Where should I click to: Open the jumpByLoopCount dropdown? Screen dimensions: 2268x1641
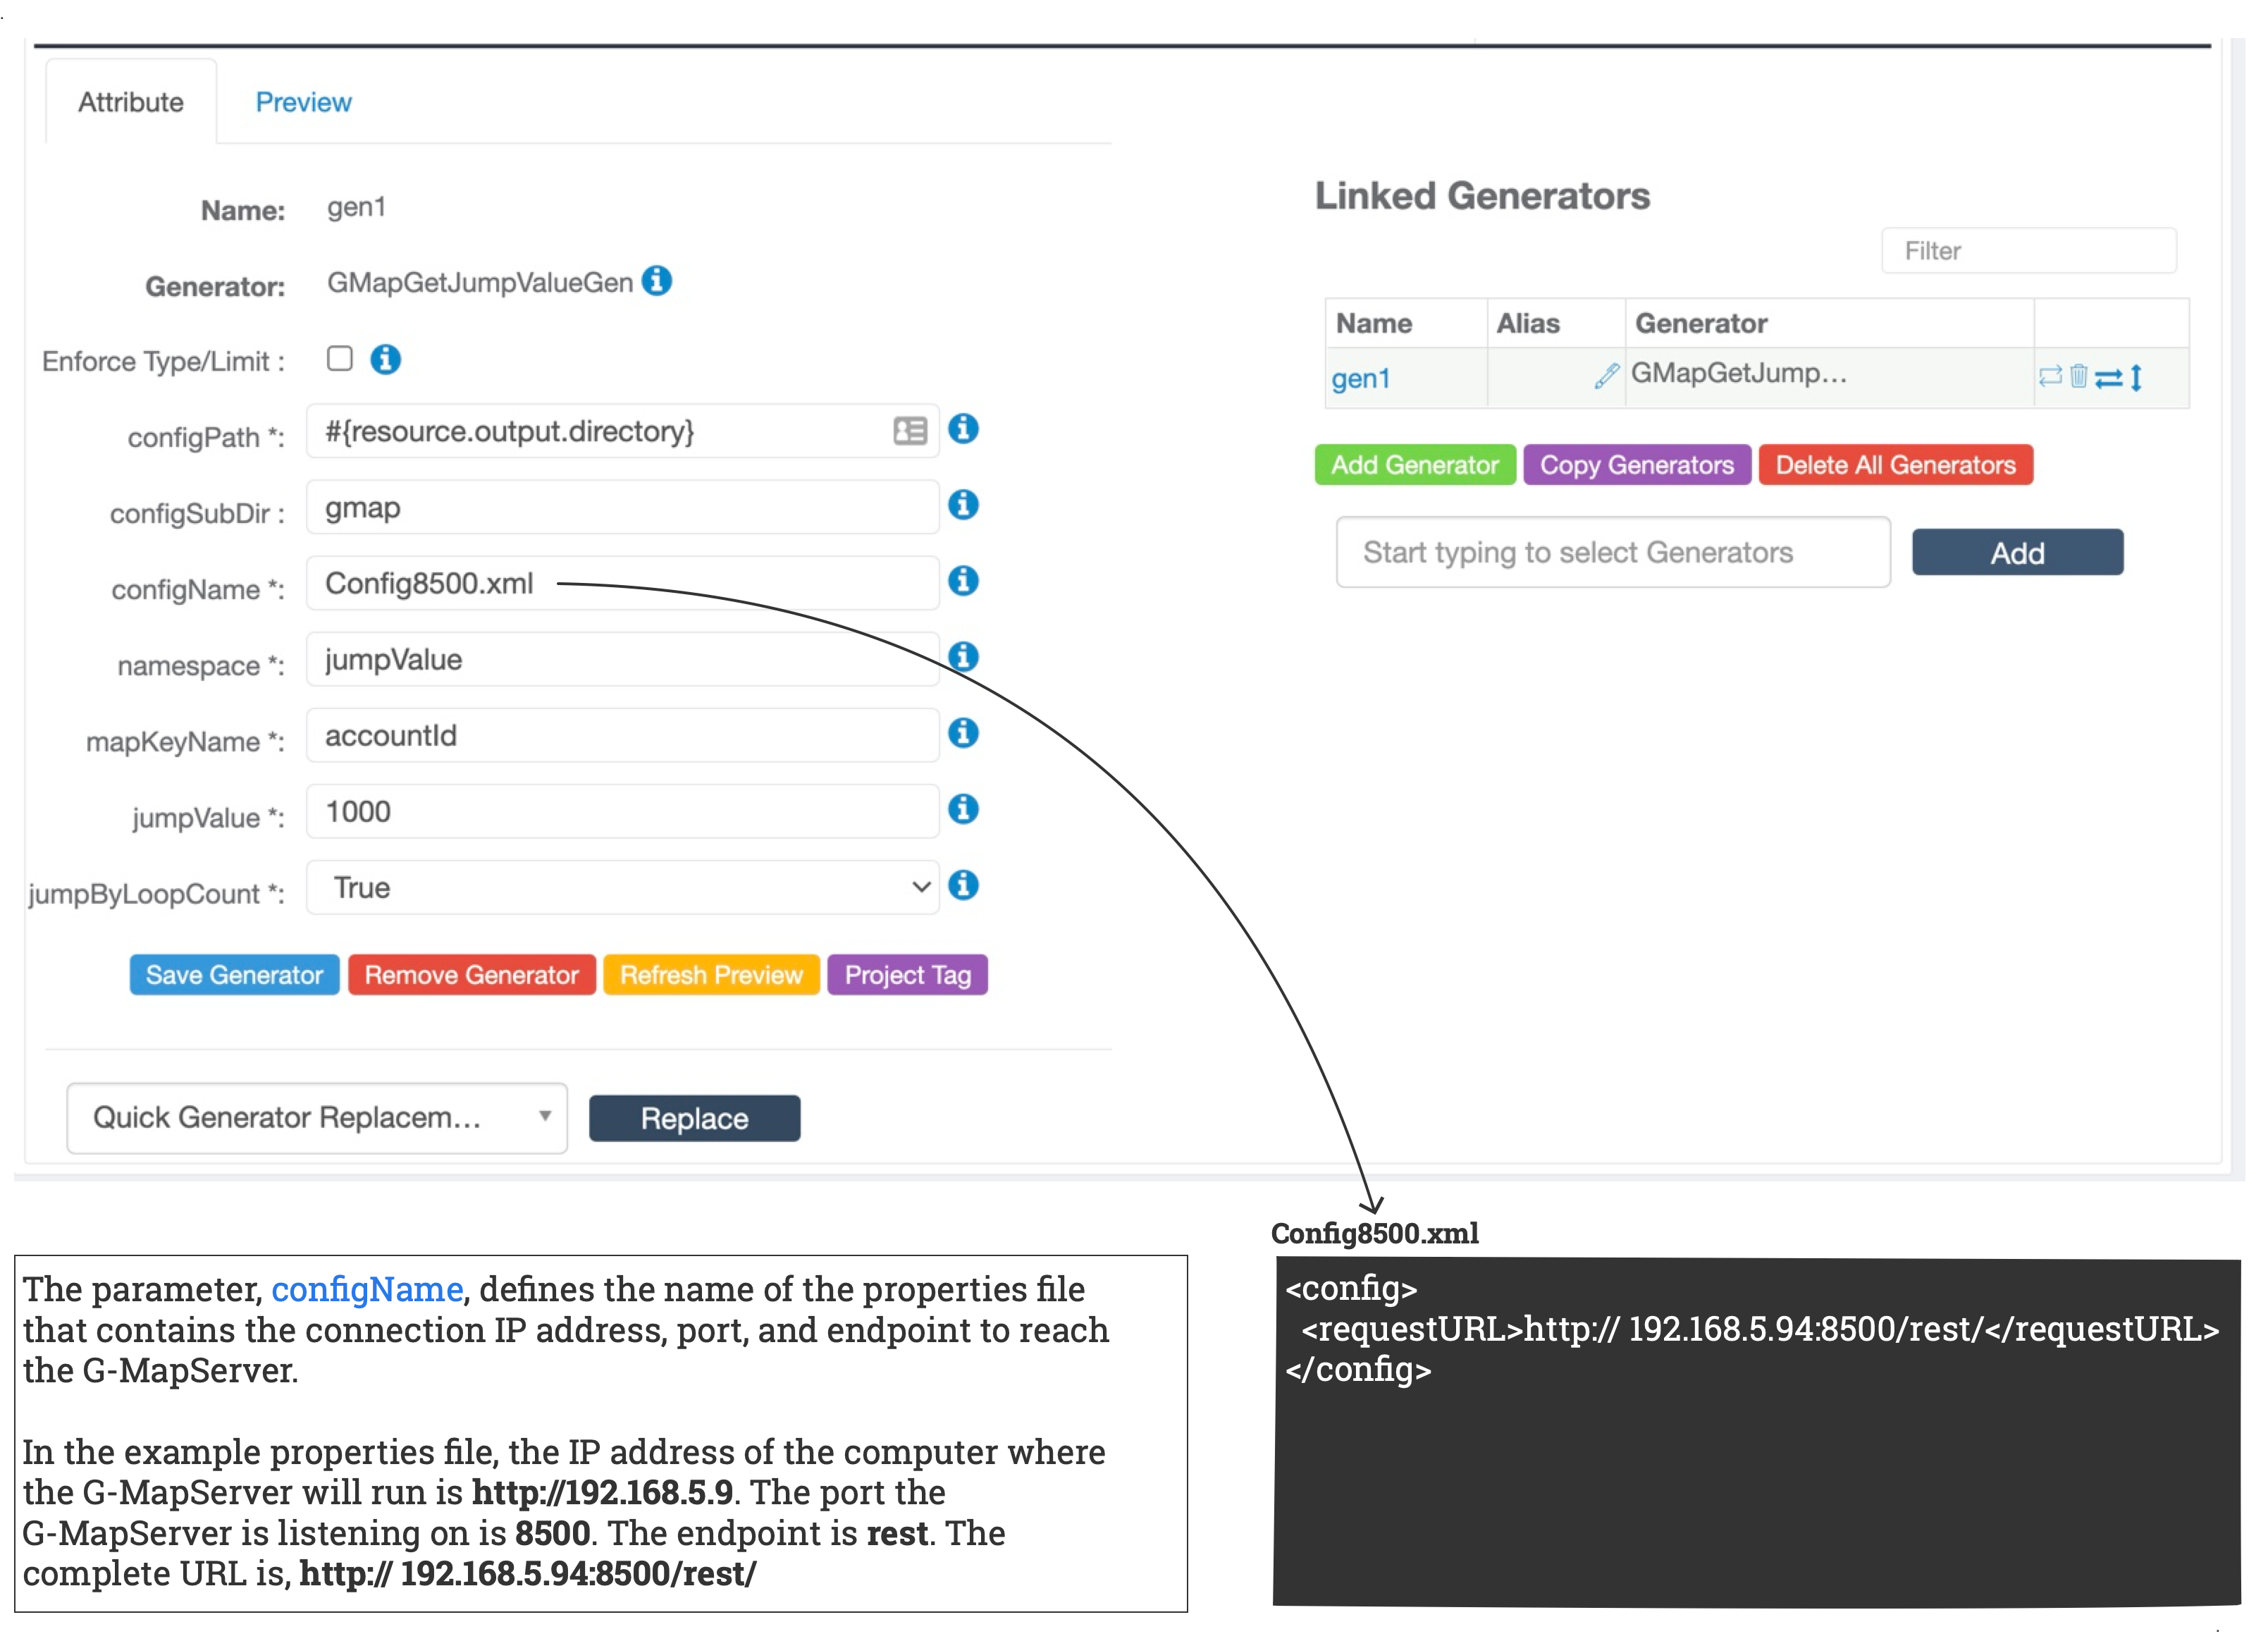622,887
